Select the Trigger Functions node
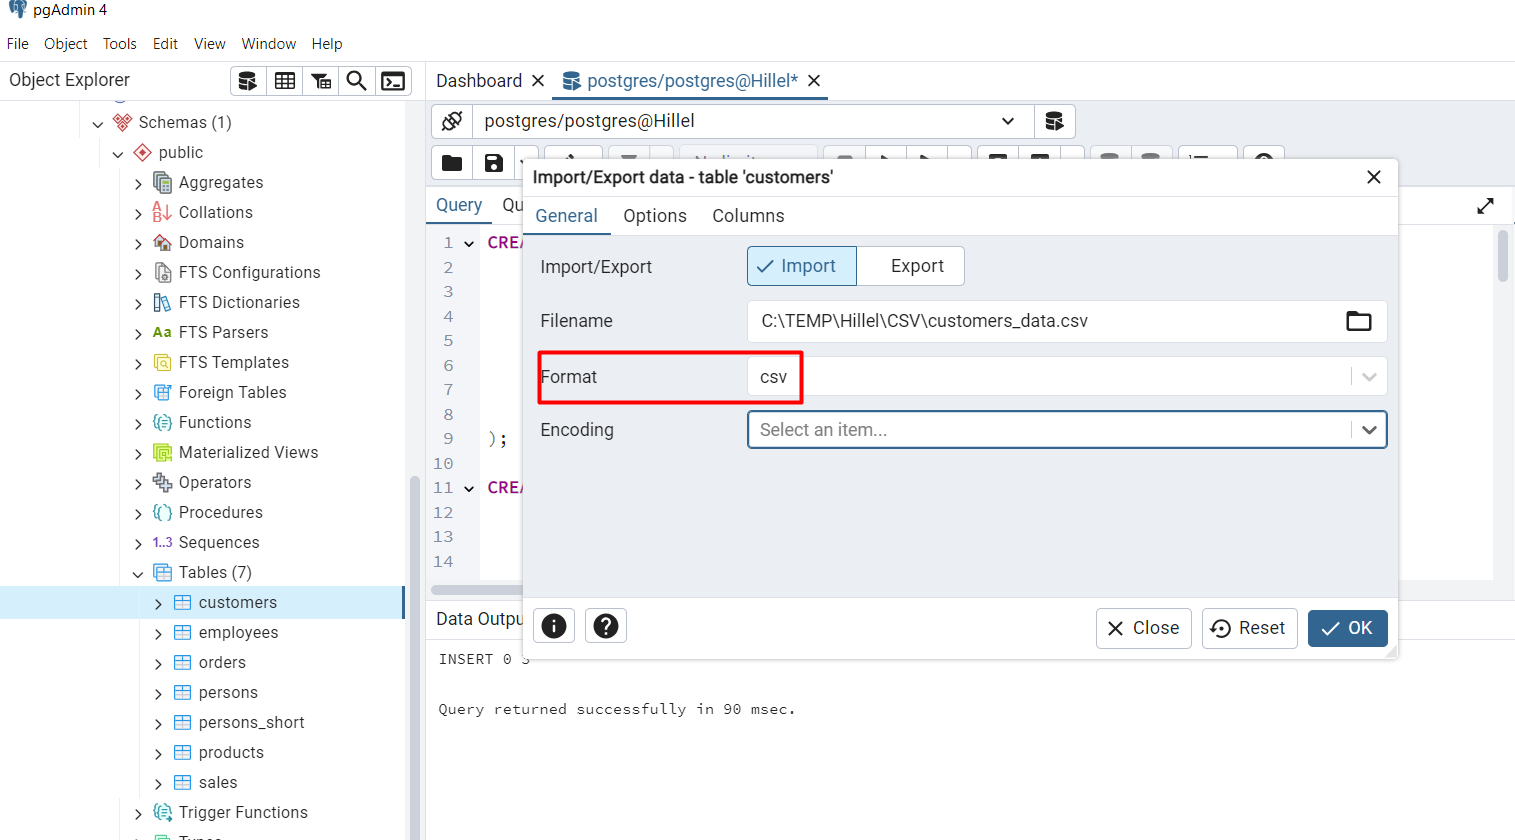Image resolution: width=1515 pixels, height=840 pixels. pos(243,813)
